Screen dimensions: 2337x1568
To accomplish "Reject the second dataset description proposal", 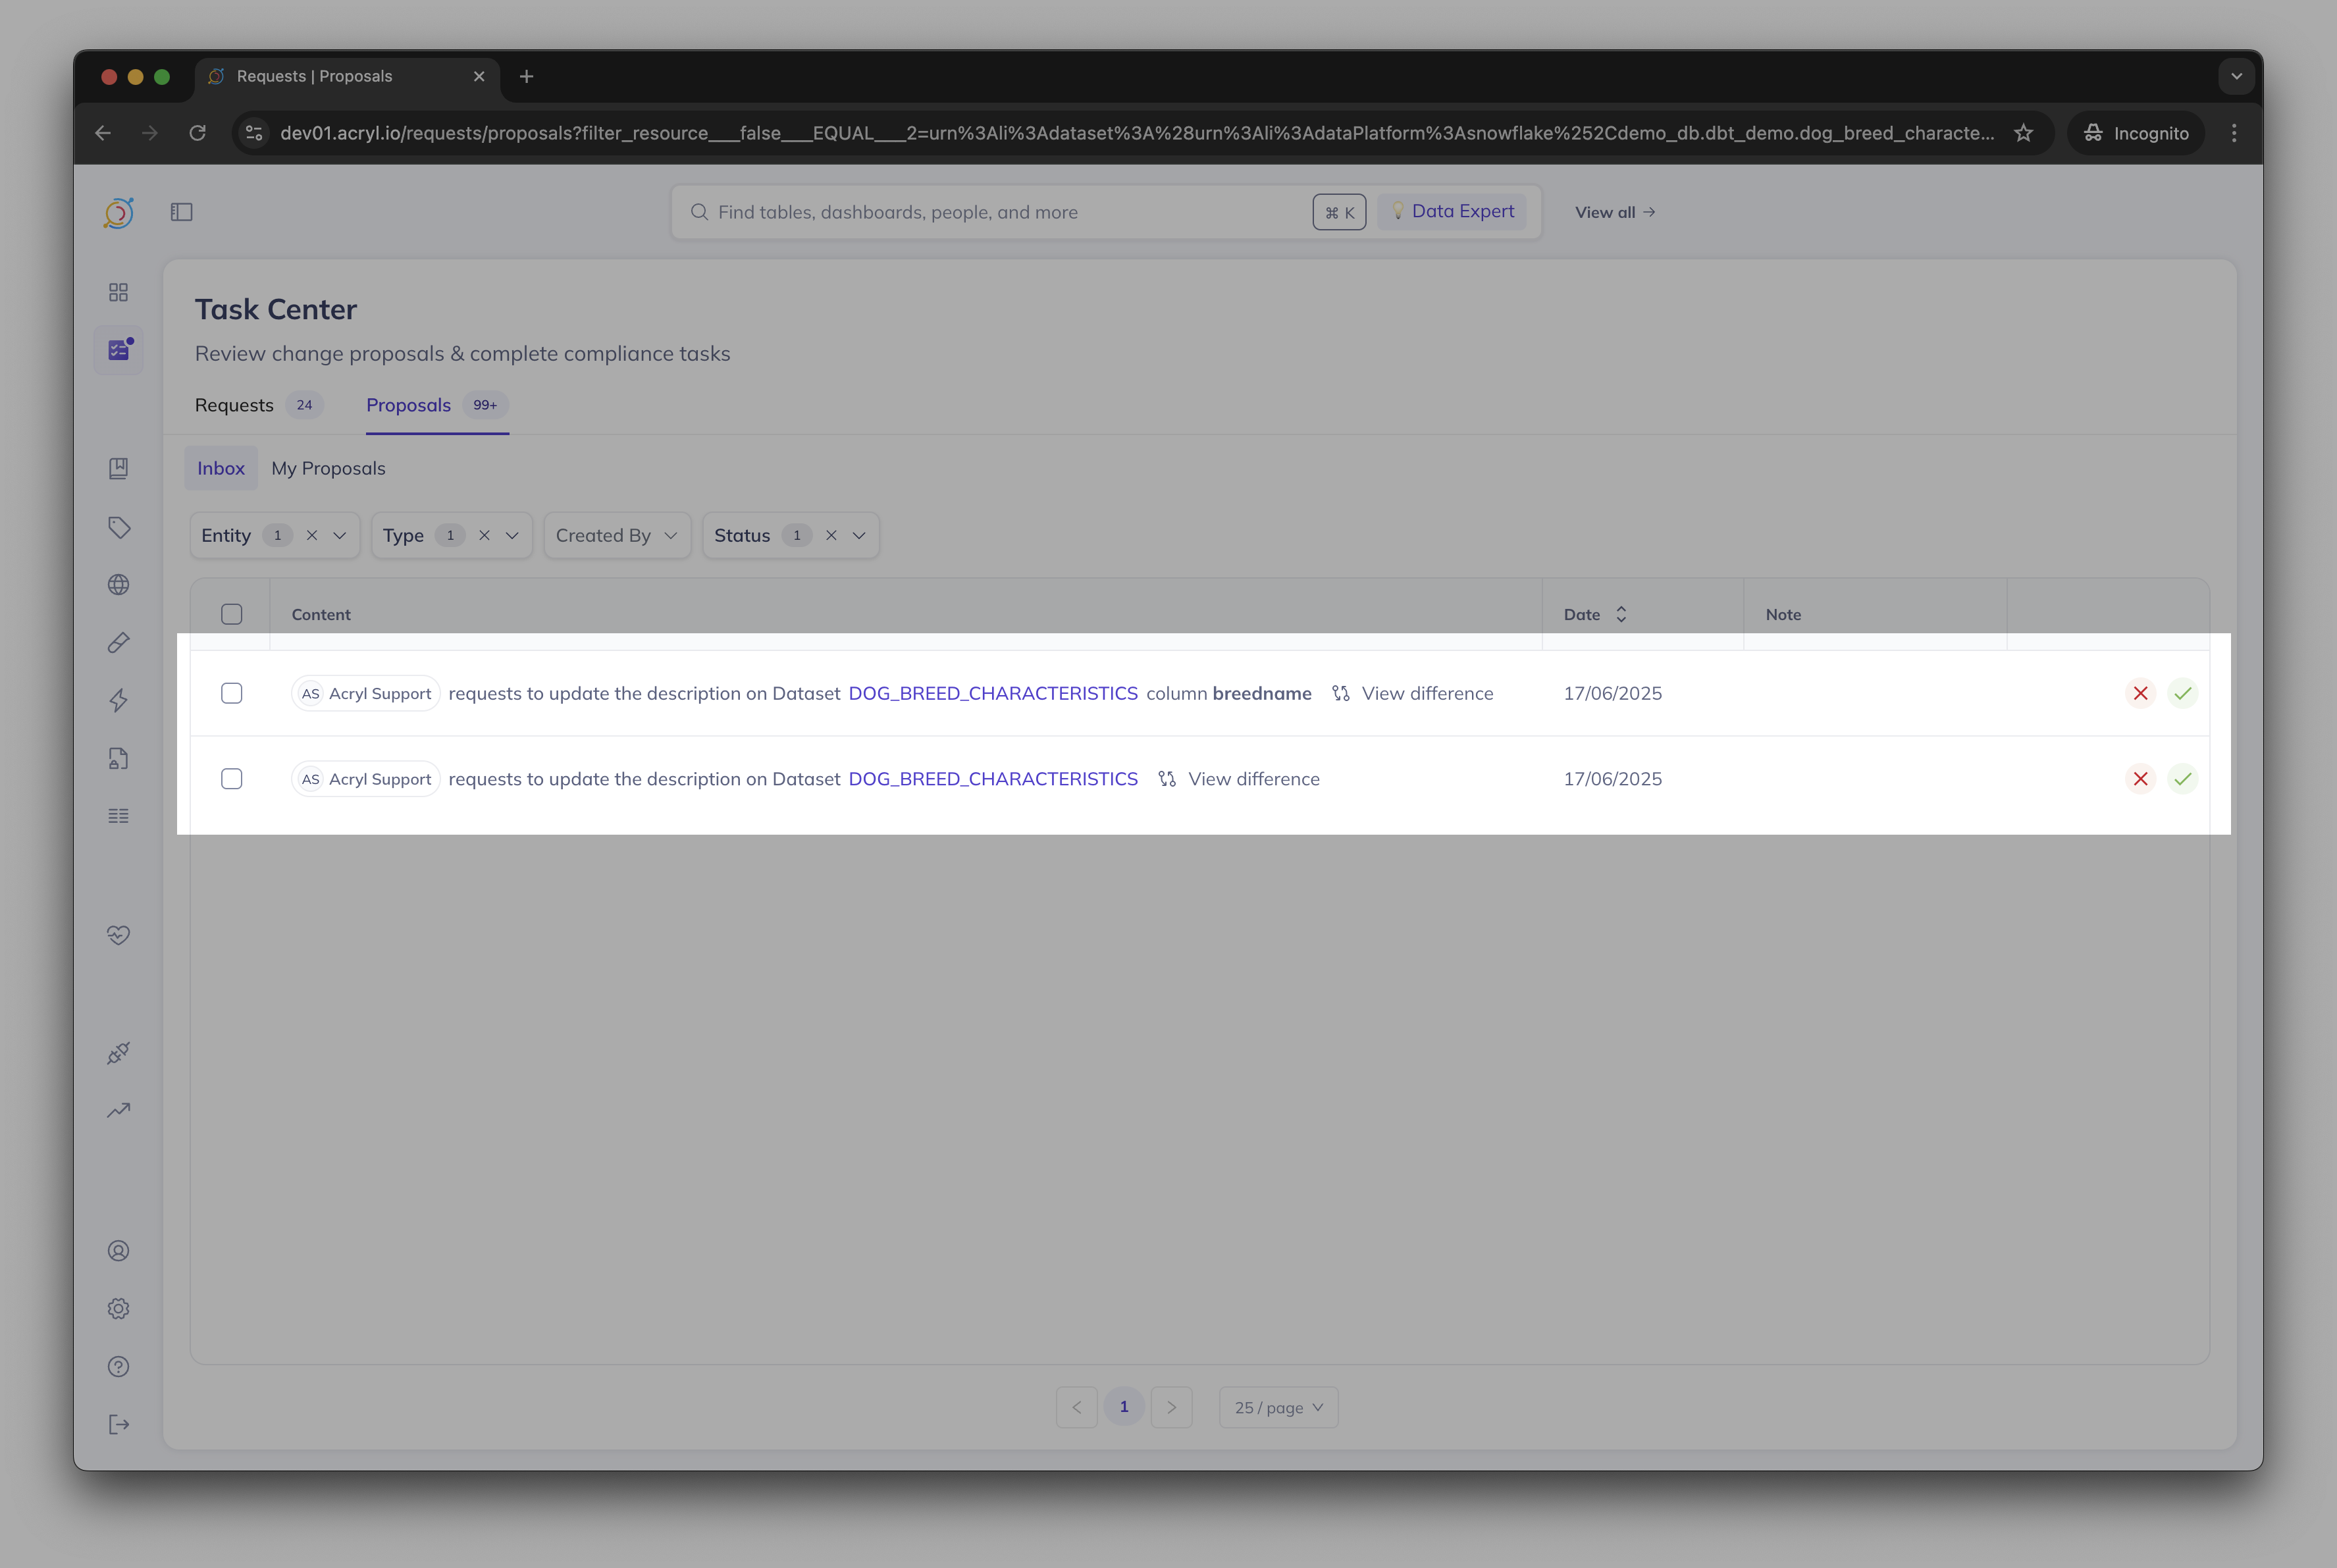I will (x=2140, y=779).
